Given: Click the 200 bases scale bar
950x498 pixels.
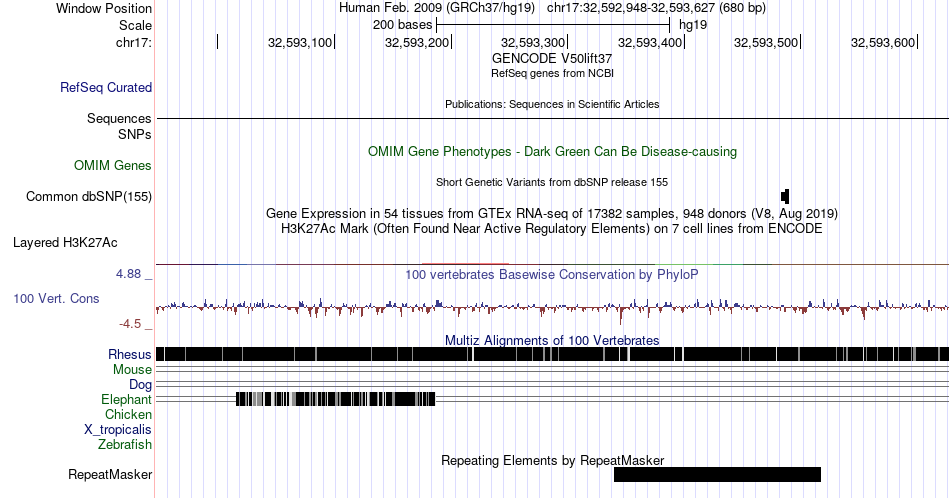Looking at the screenshot, I should coord(553,25).
